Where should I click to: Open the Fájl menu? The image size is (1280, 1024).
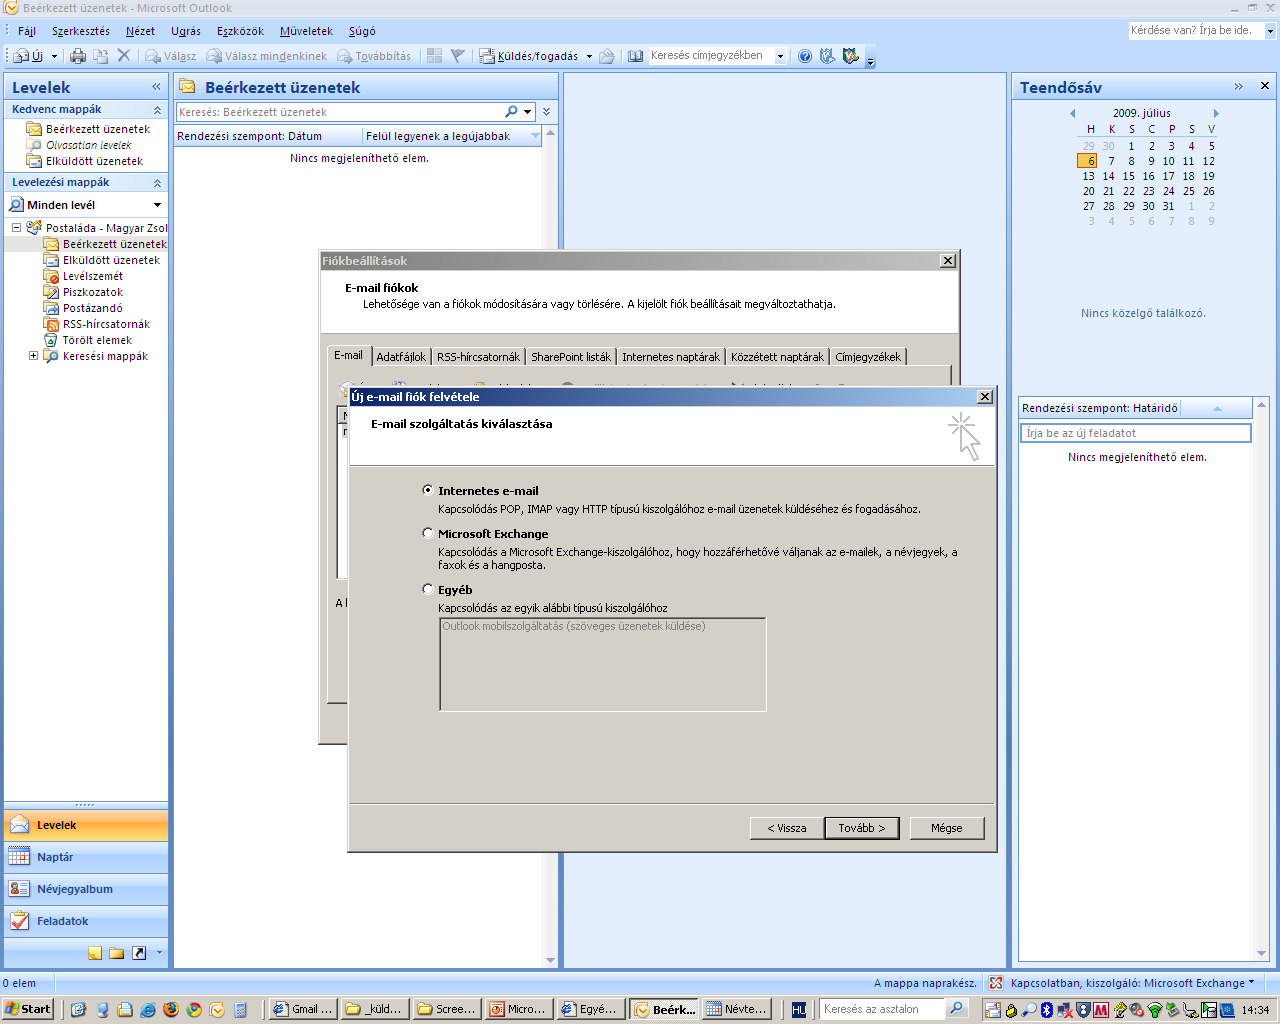pyautogui.click(x=27, y=31)
